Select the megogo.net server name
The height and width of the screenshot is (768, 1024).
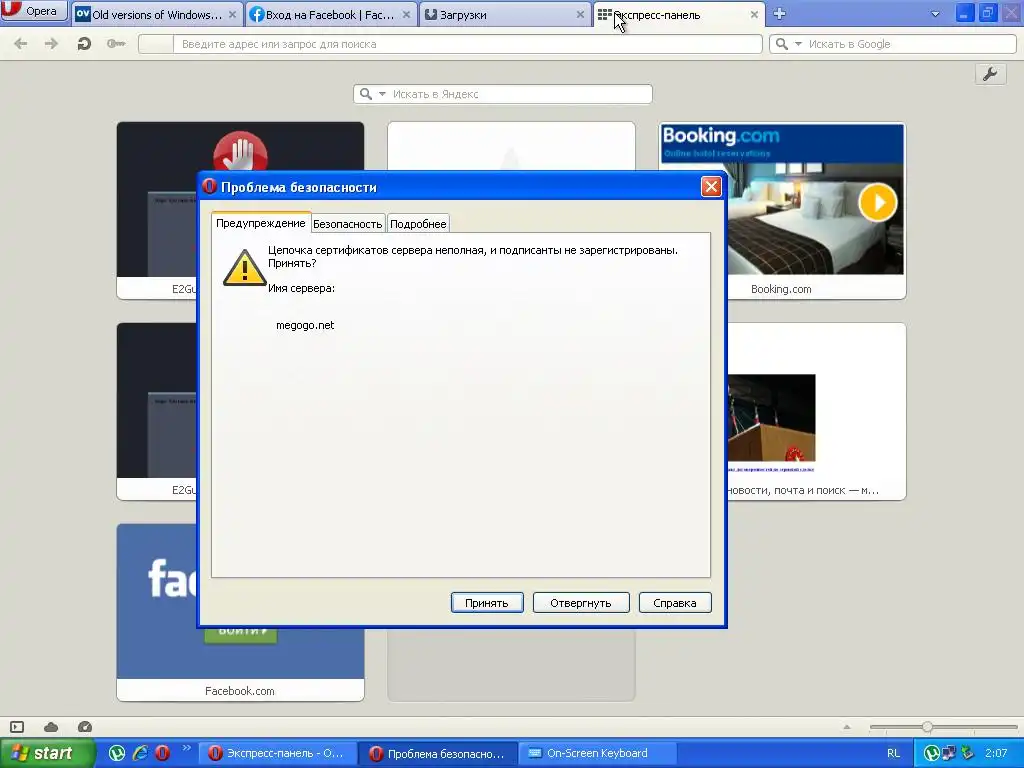click(305, 325)
